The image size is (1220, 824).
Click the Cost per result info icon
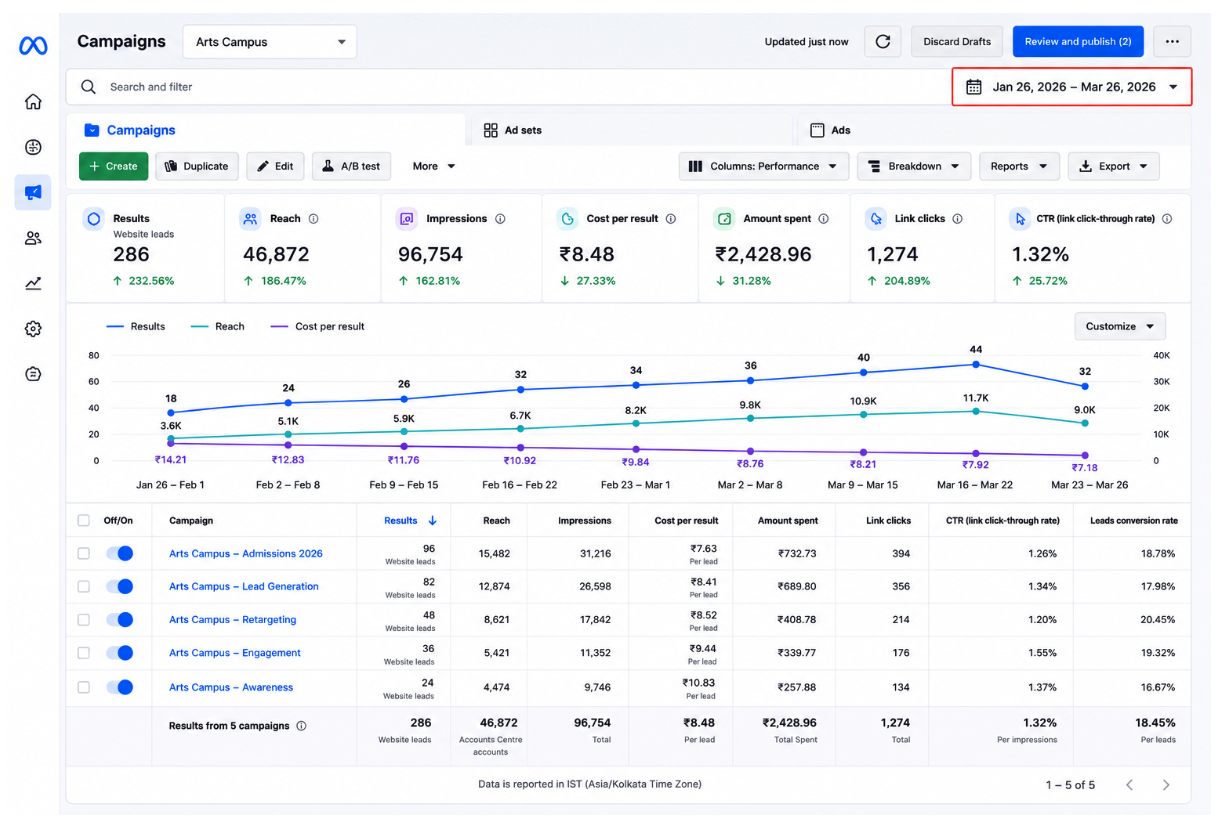coord(671,219)
